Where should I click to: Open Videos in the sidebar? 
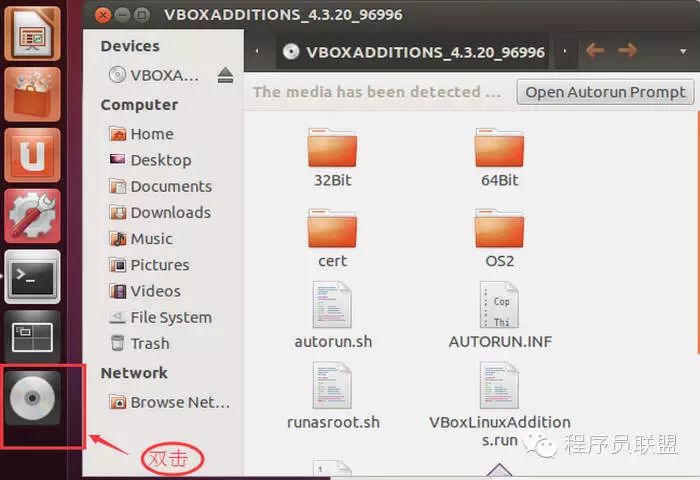[x=145, y=291]
